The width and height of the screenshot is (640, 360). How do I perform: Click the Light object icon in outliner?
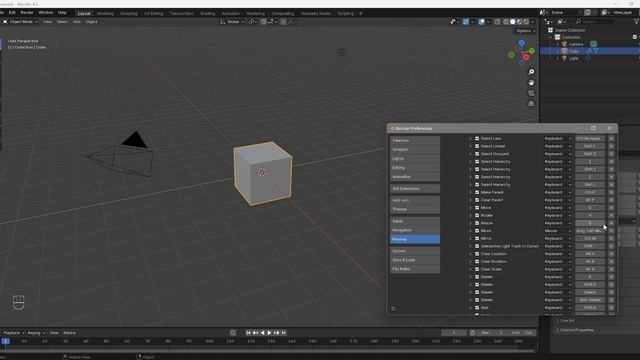point(564,58)
